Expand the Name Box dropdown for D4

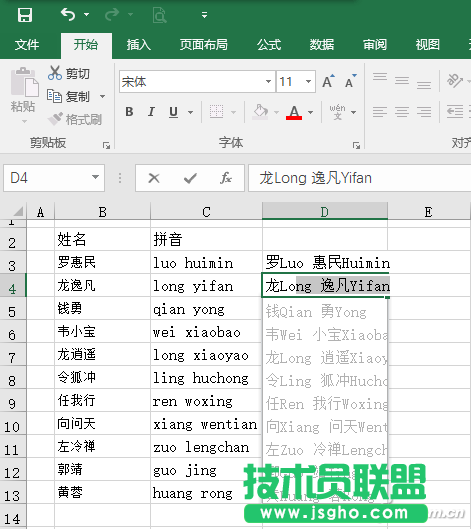pyautogui.click(x=95, y=177)
